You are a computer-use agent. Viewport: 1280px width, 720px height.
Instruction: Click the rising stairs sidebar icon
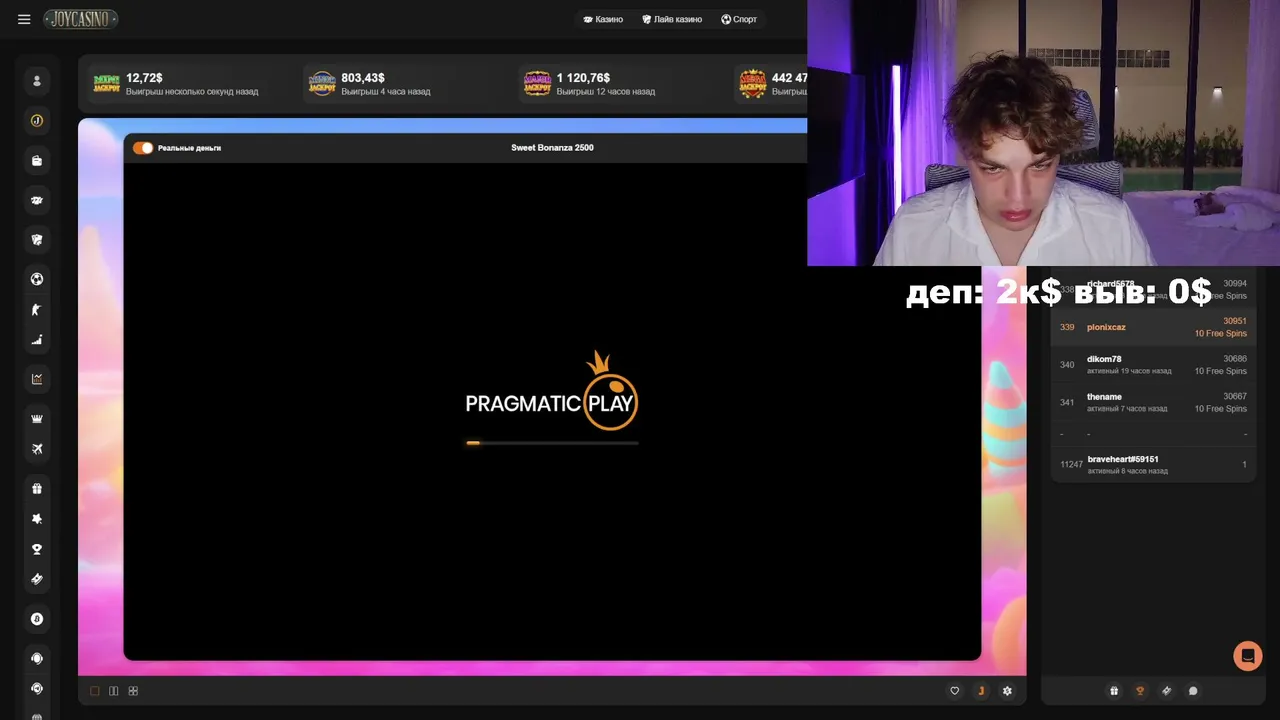37,340
